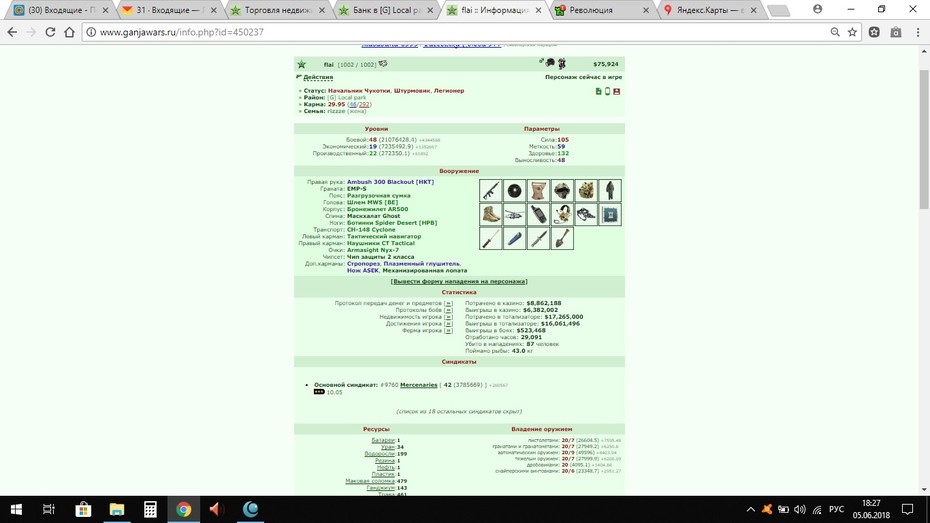Screen dimensions: 930x523
Task: Open the MWS helmet icon
Action: [562, 191]
